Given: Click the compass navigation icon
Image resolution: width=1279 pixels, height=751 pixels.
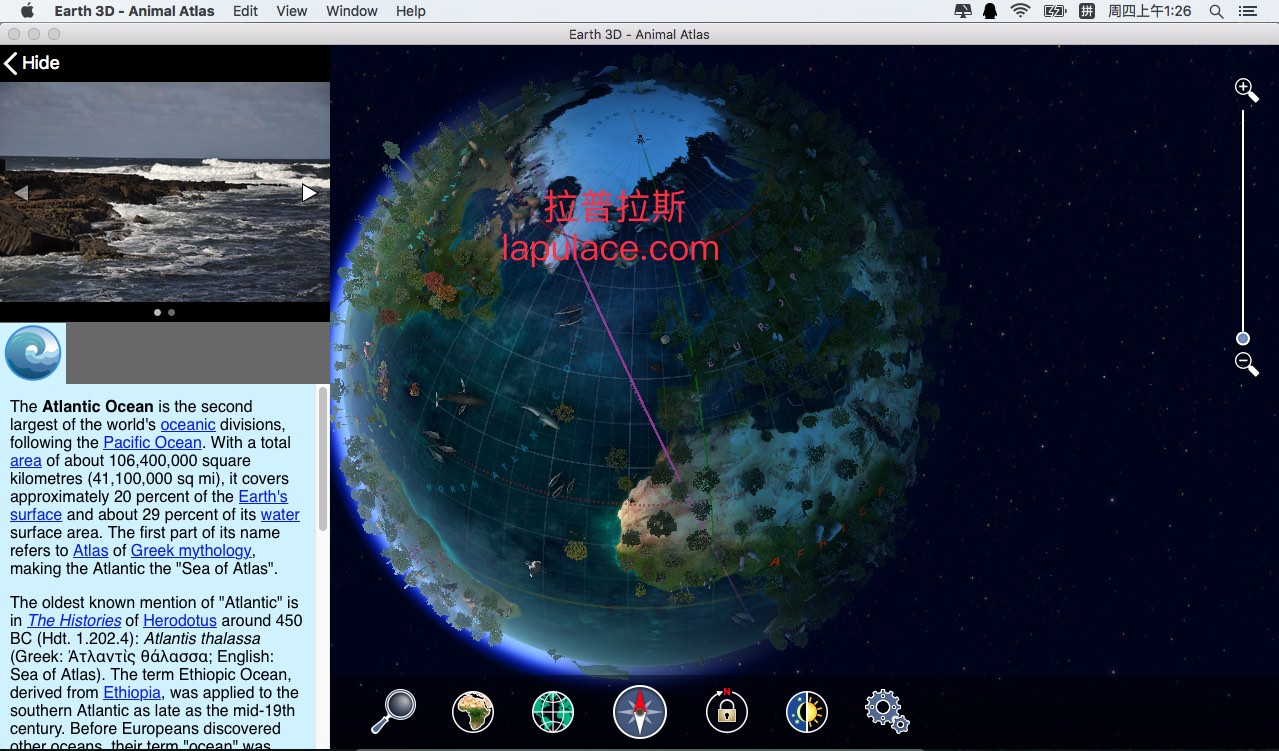Looking at the screenshot, I should [639, 712].
